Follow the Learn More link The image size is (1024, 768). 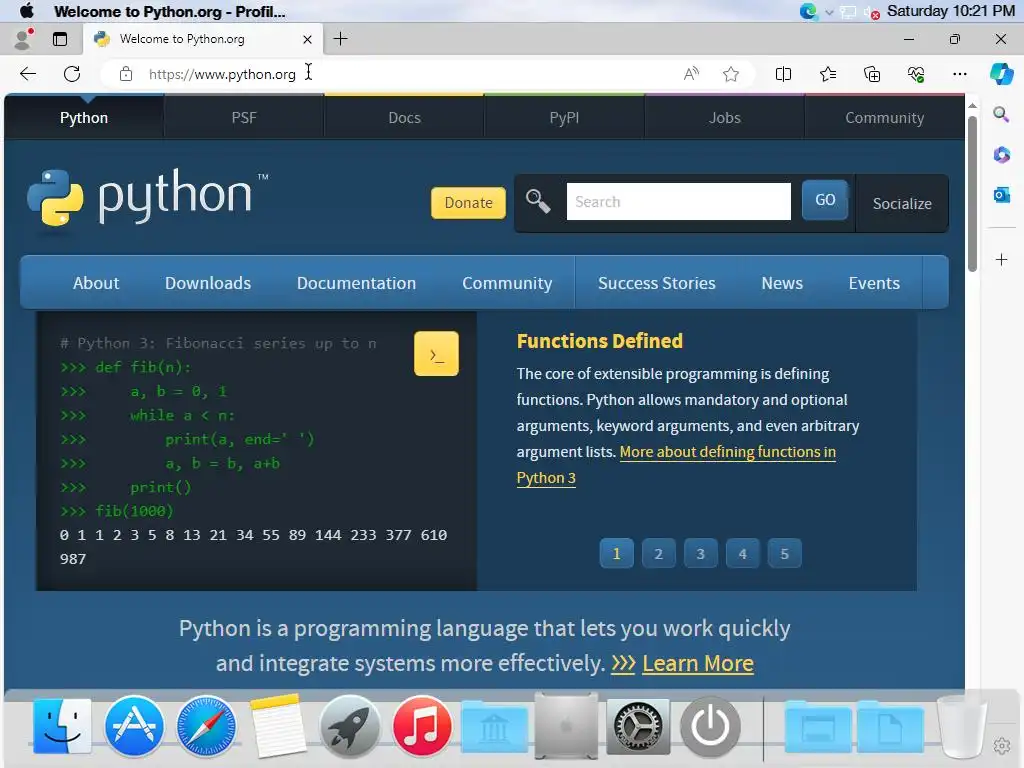click(x=697, y=664)
